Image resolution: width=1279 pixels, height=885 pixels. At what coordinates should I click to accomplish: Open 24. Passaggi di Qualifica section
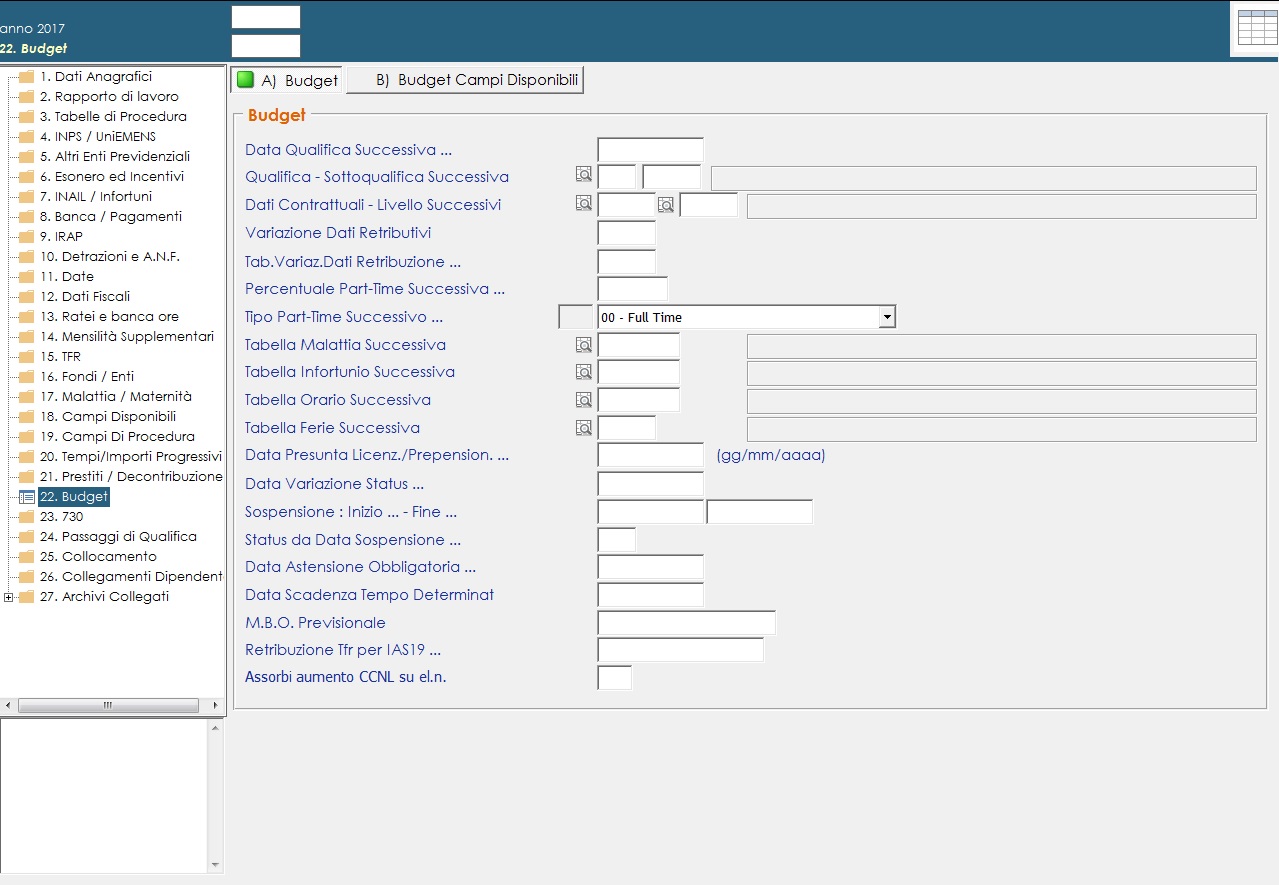point(118,536)
